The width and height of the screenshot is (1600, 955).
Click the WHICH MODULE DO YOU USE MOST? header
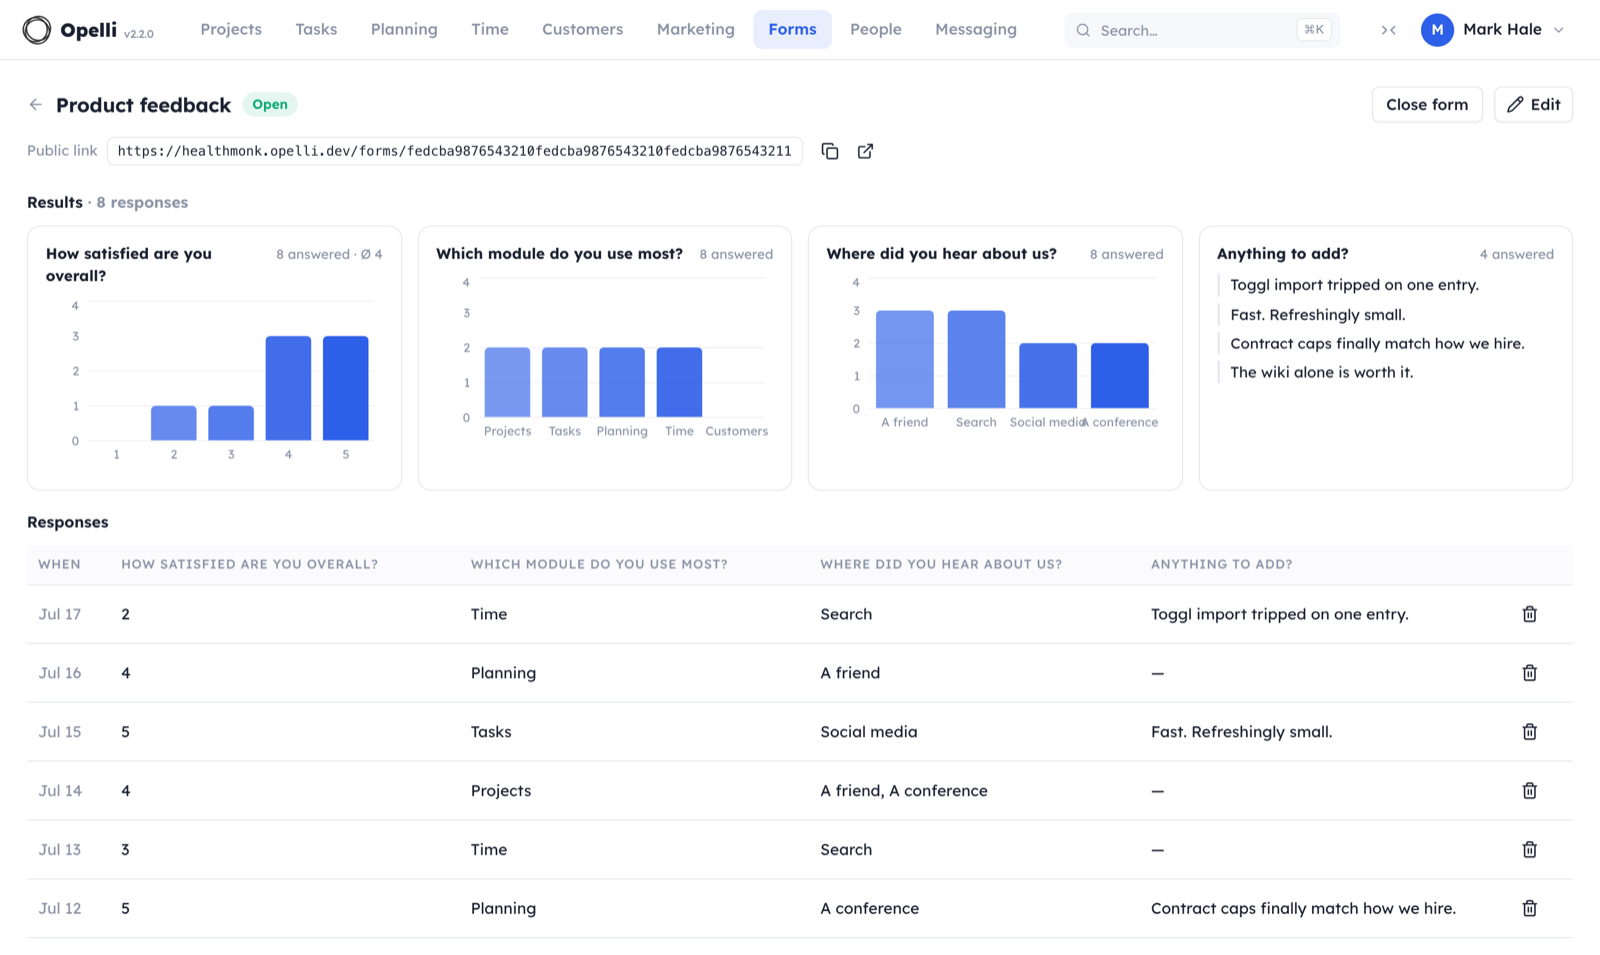tap(599, 564)
